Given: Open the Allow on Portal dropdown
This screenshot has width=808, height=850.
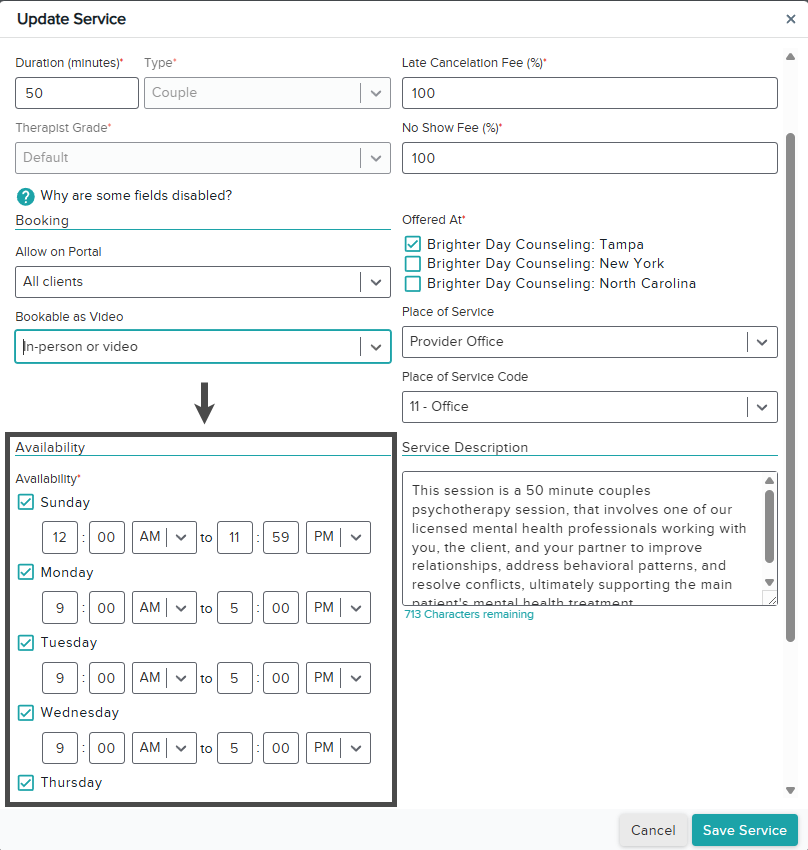Looking at the screenshot, I should 203,282.
